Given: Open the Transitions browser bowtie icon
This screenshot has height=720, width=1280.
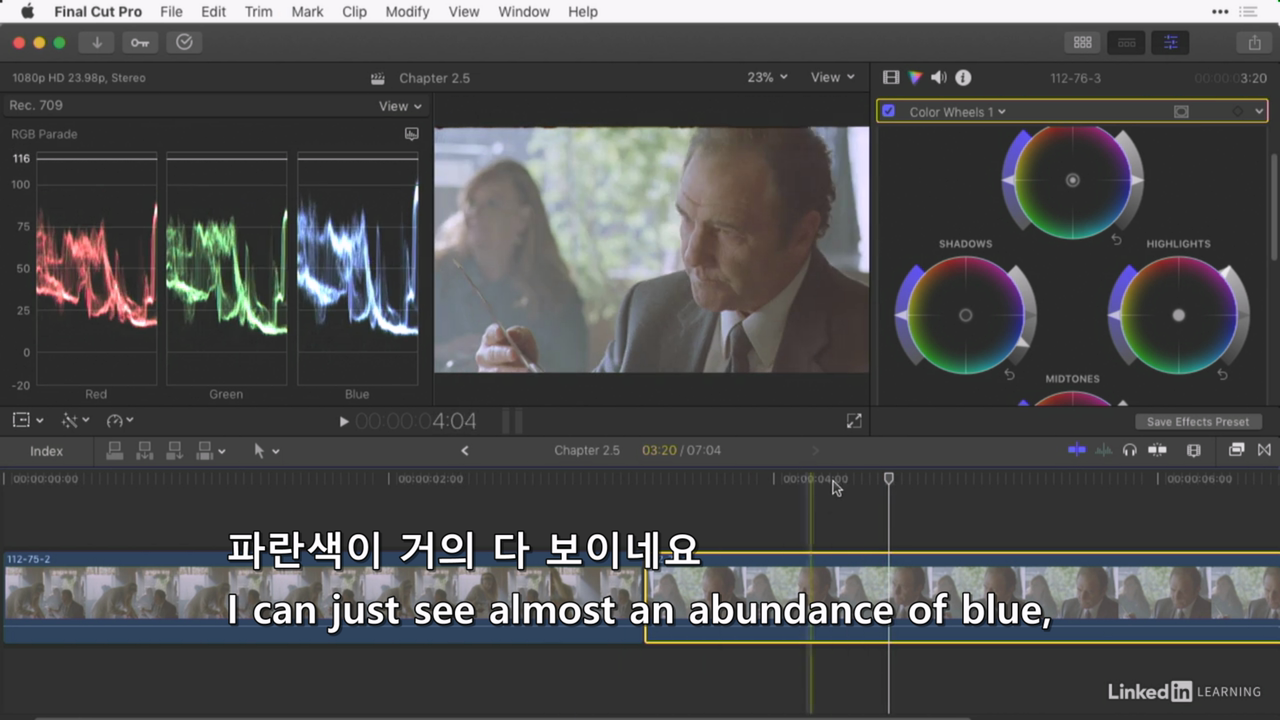Looking at the screenshot, I should [x=1264, y=450].
